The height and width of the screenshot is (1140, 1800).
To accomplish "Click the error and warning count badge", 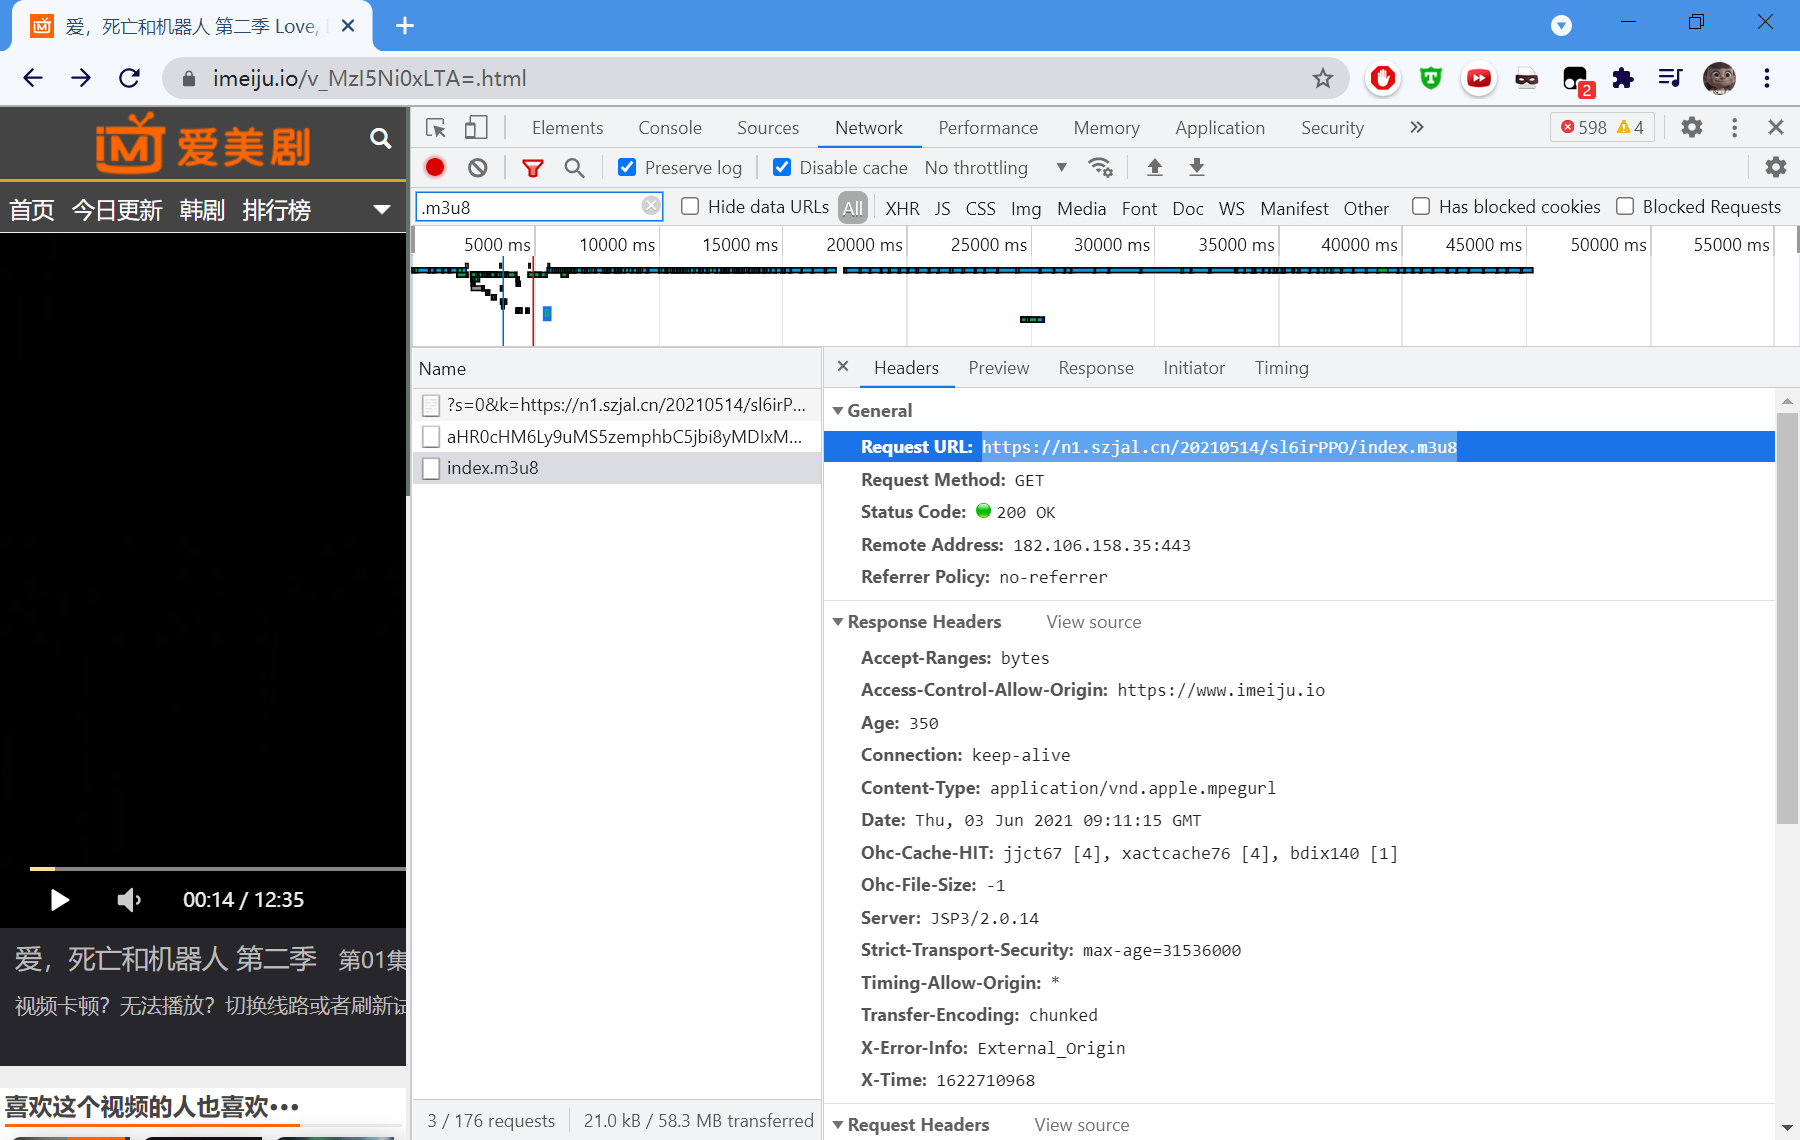I will pyautogui.click(x=1602, y=127).
